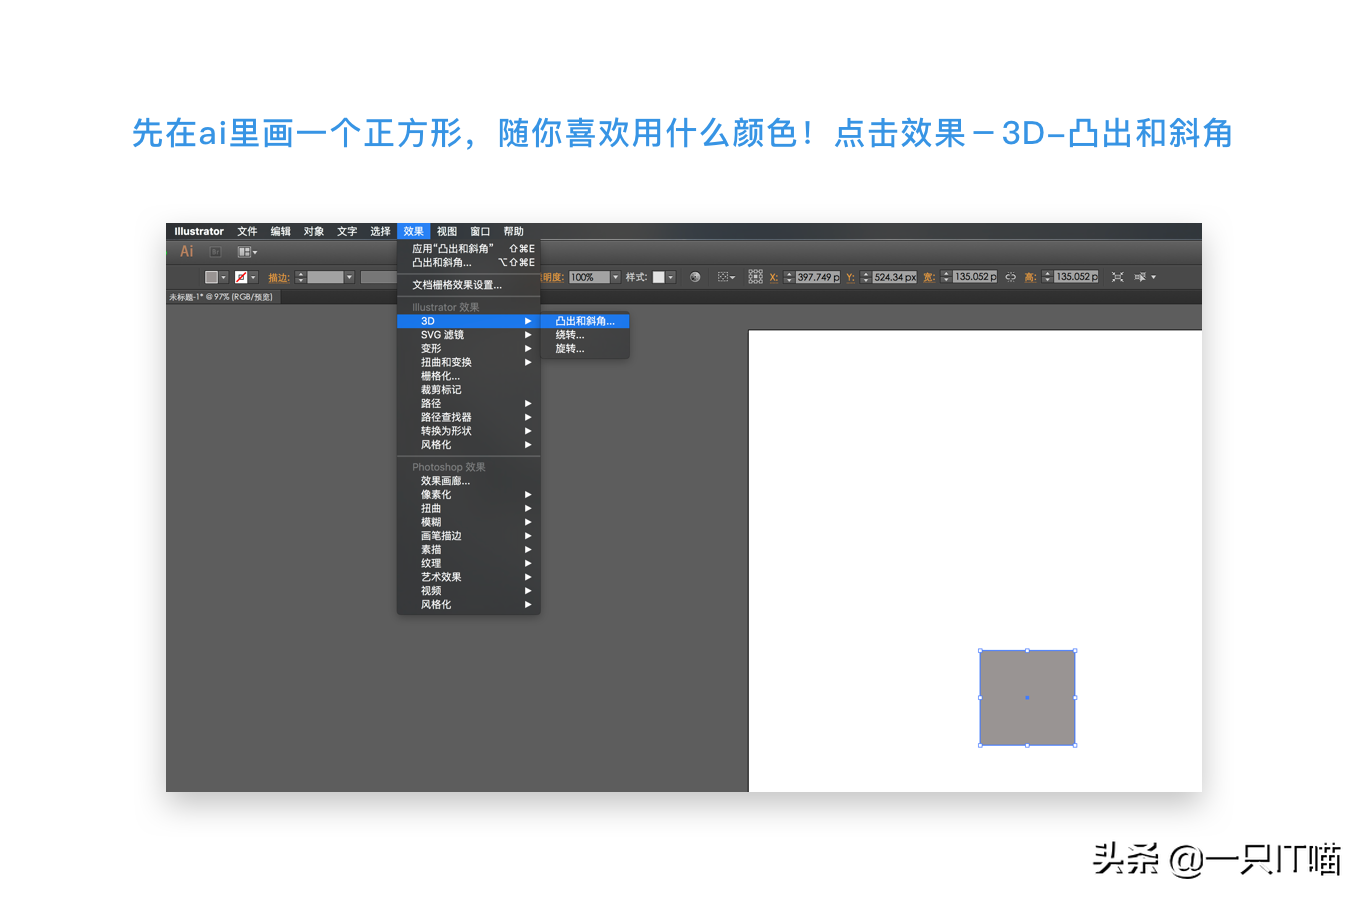Open 效果画廊... entry

click(x=469, y=481)
